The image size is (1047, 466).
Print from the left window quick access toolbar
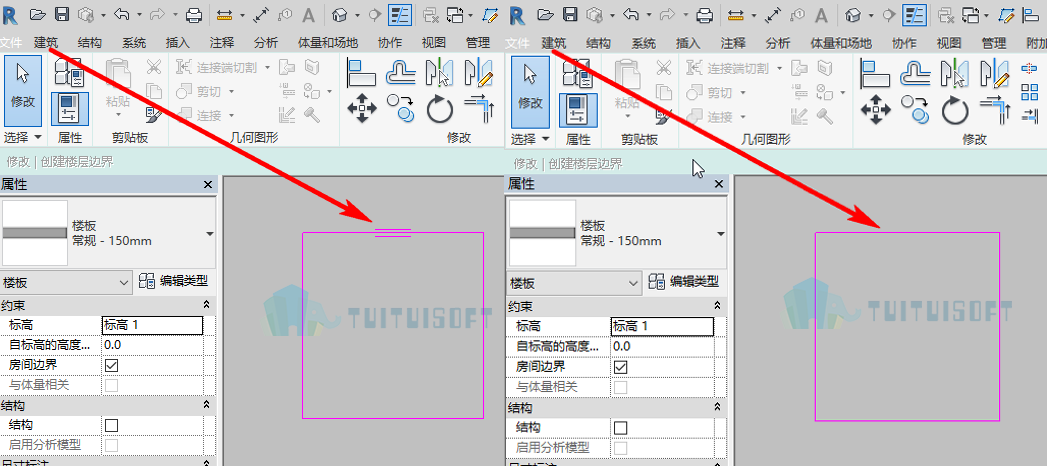point(193,14)
